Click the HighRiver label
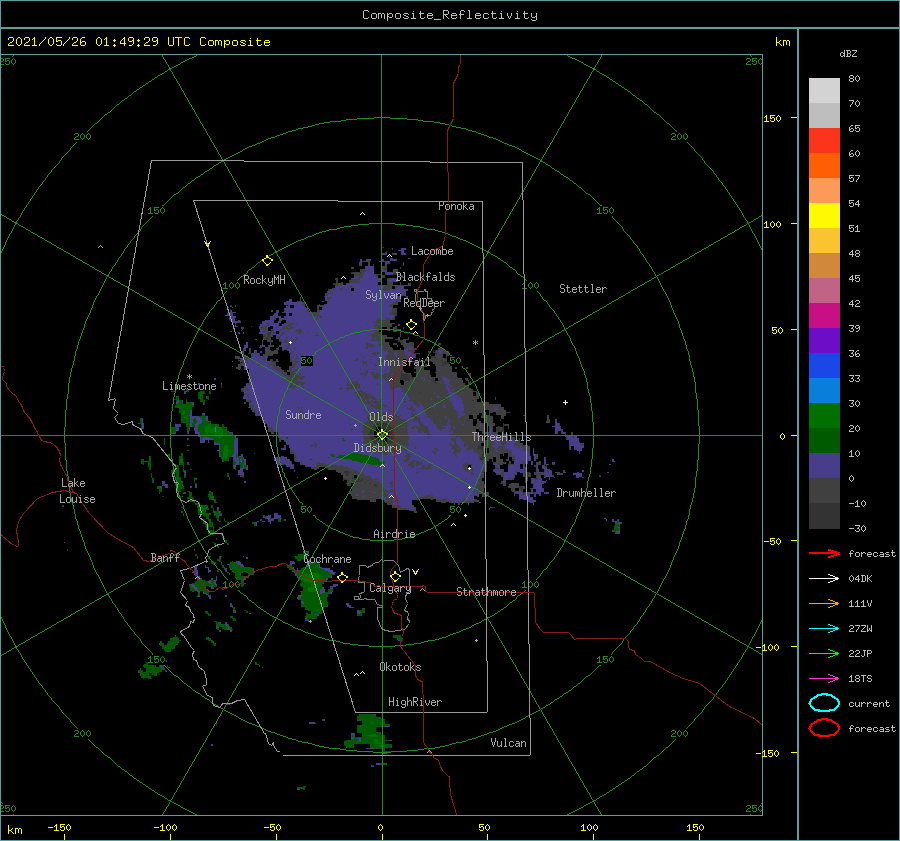This screenshot has width=900, height=841. [415, 702]
